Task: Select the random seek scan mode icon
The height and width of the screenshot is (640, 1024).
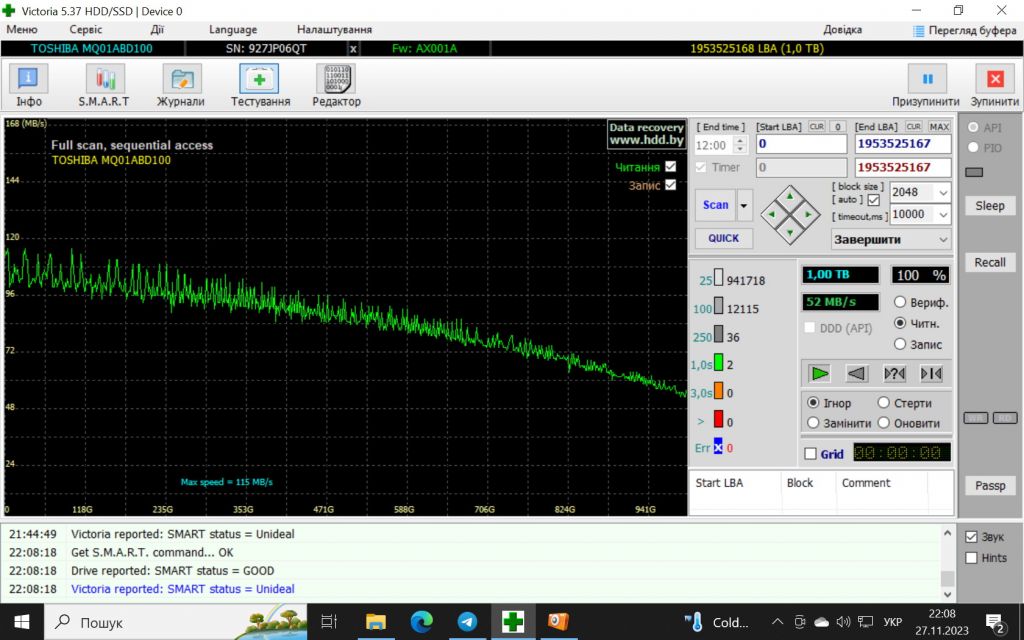Action: tap(894, 374)
